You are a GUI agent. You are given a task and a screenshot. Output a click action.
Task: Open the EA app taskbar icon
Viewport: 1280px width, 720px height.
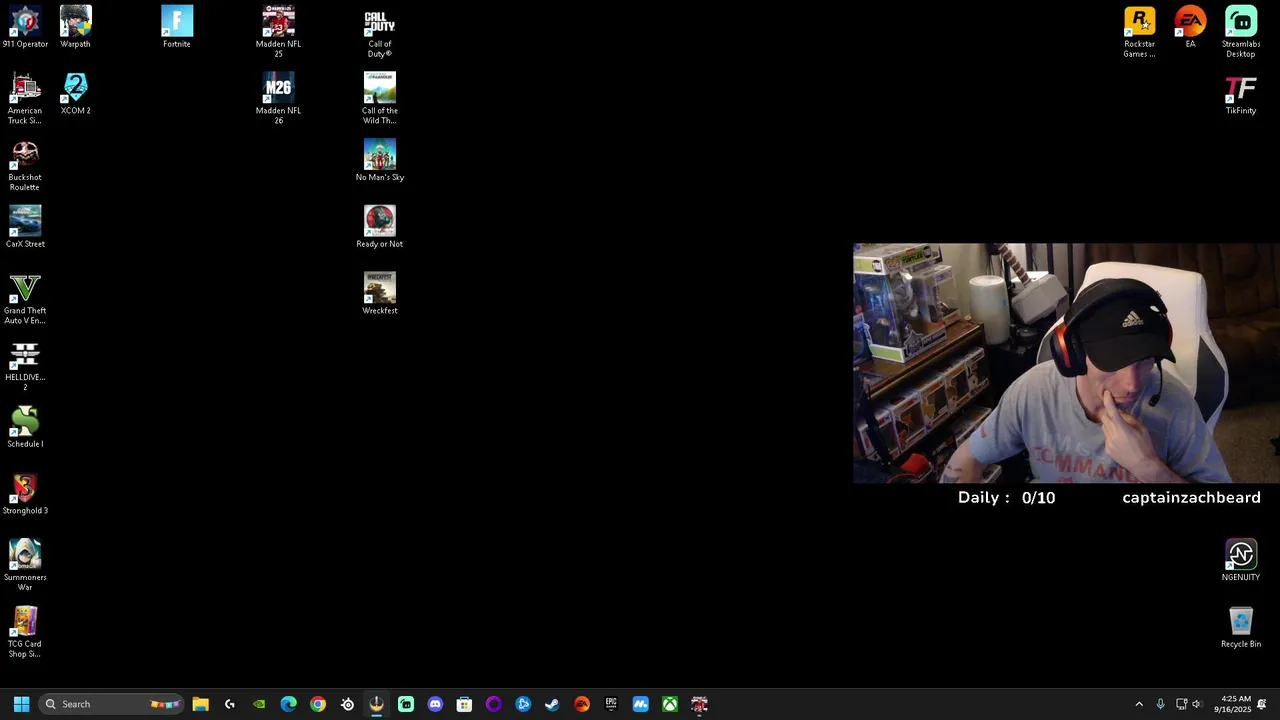582,704
